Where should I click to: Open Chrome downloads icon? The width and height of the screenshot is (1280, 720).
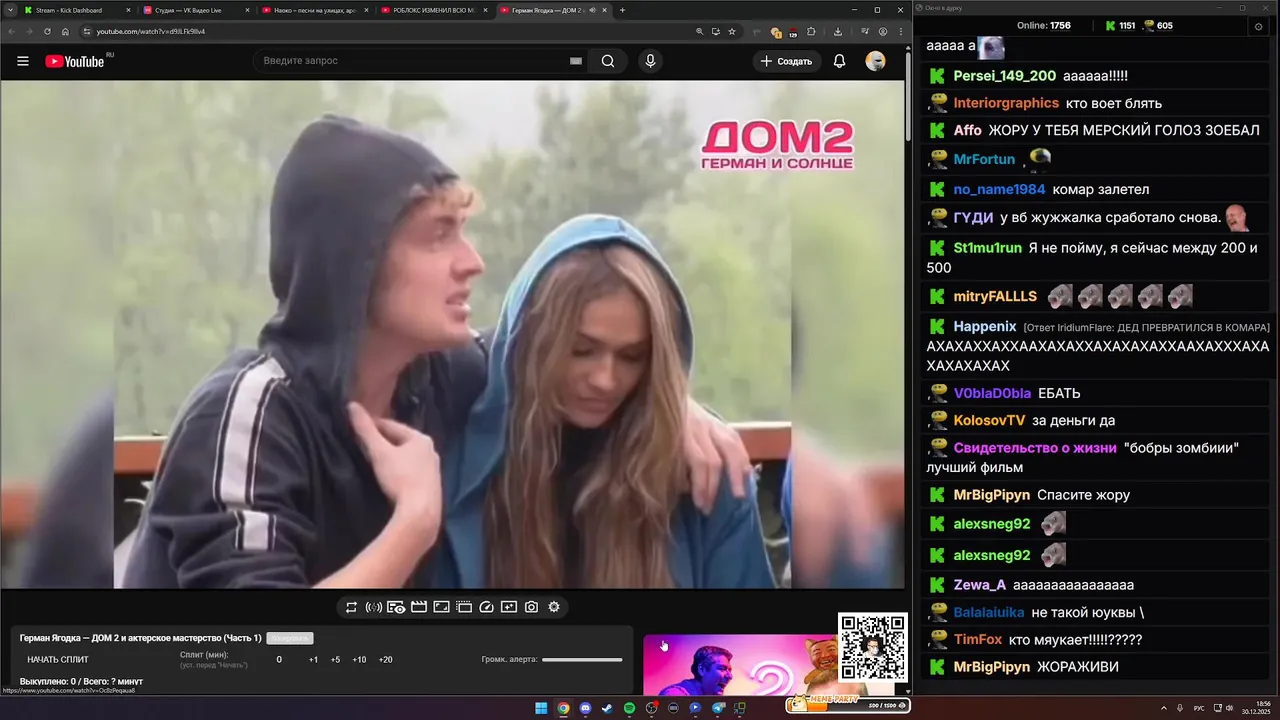click(838, 31)
